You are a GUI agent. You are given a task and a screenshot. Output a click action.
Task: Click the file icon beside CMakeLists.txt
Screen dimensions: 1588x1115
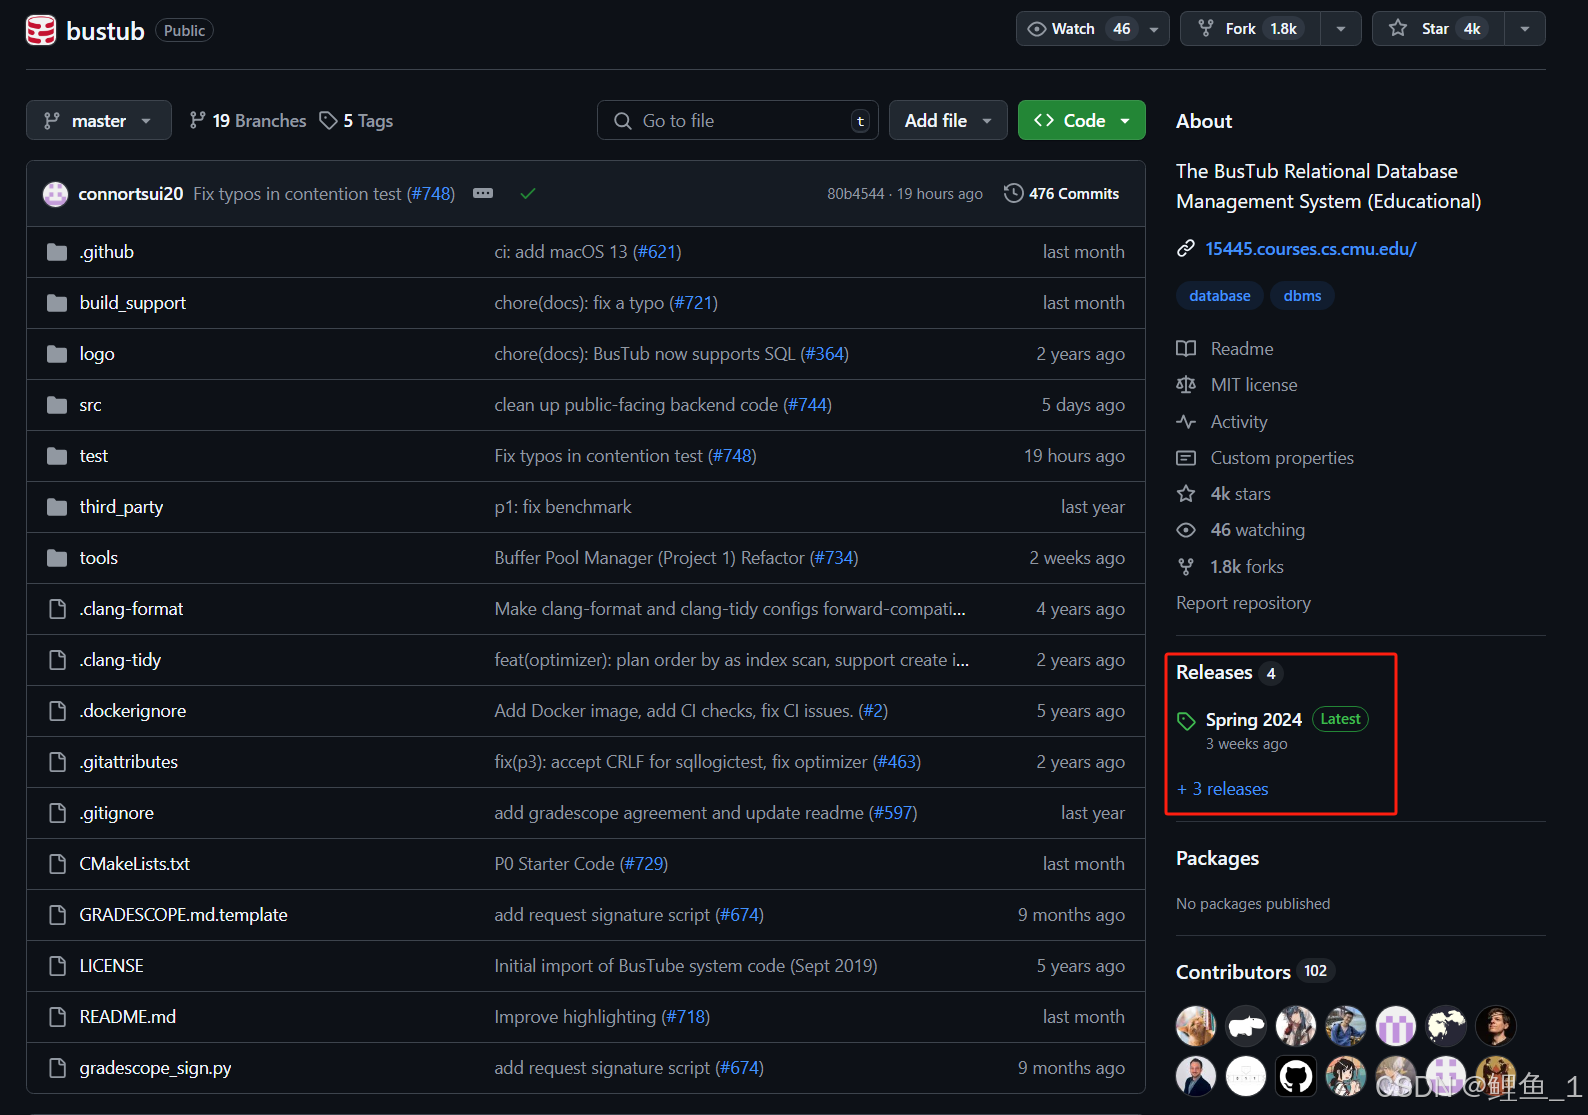[x=57, y=864]
